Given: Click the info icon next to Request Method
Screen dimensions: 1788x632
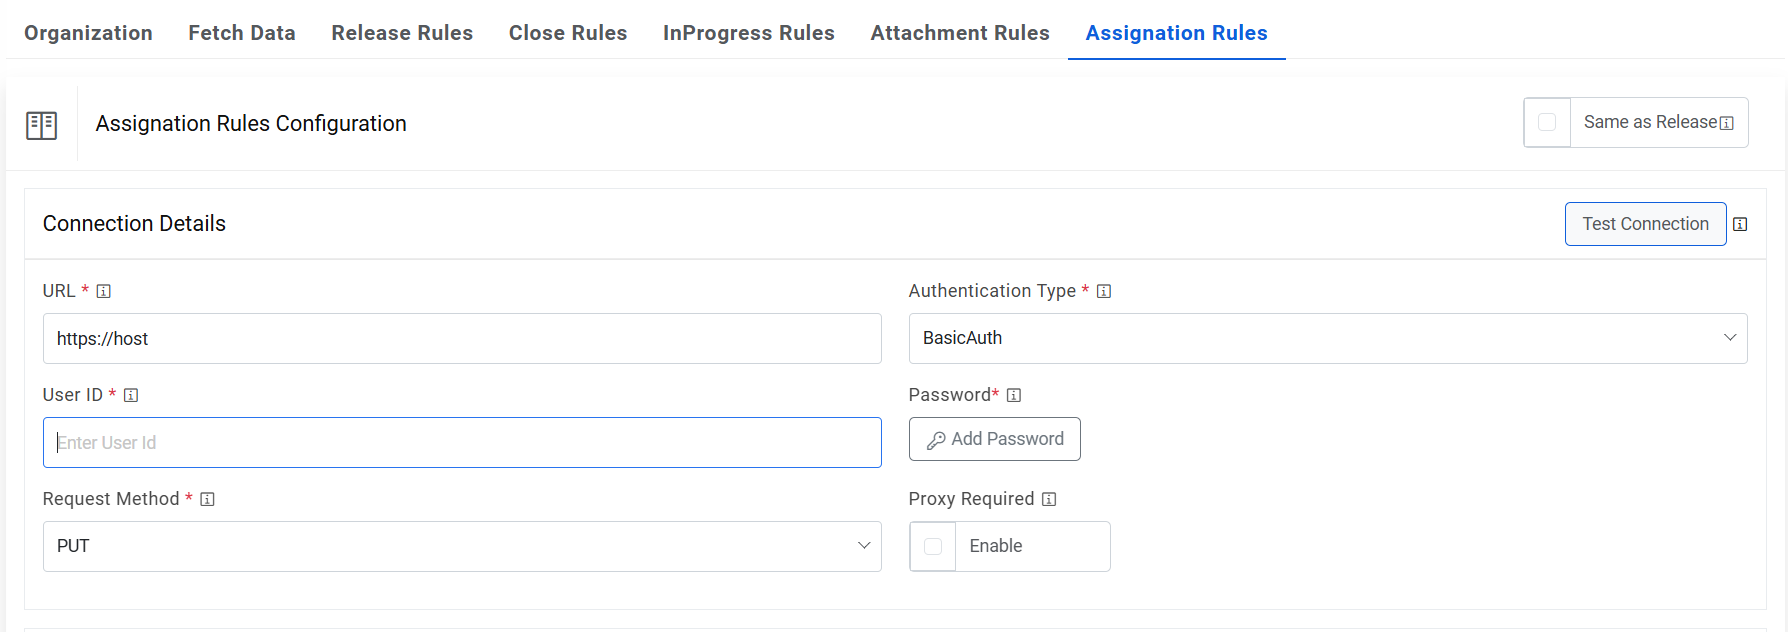Looking at the screenshot, I should [208, 499].
